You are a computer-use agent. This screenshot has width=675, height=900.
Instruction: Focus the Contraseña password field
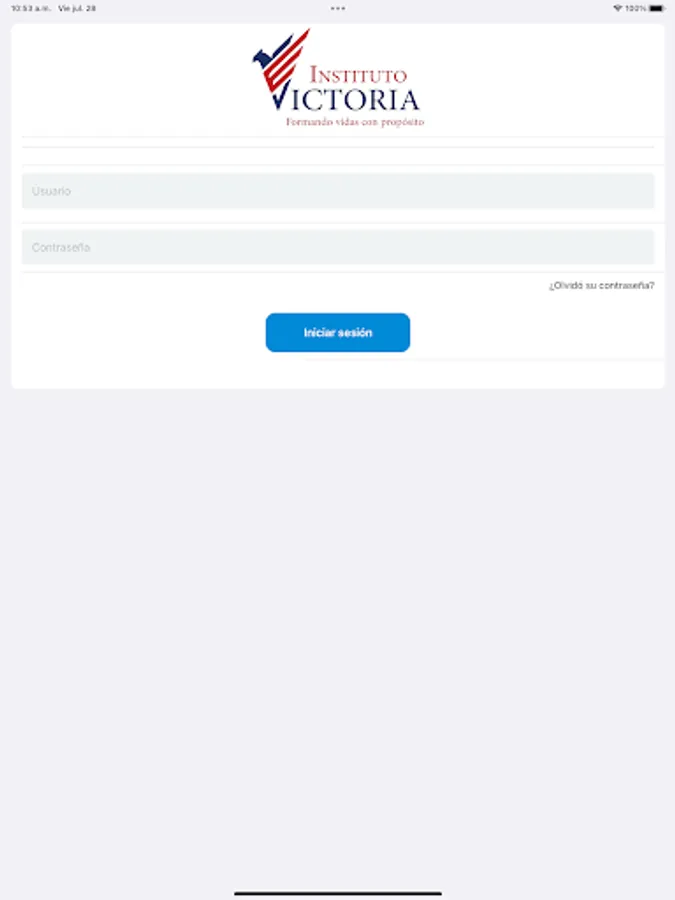pyautogui.click(x=338, y=247)
